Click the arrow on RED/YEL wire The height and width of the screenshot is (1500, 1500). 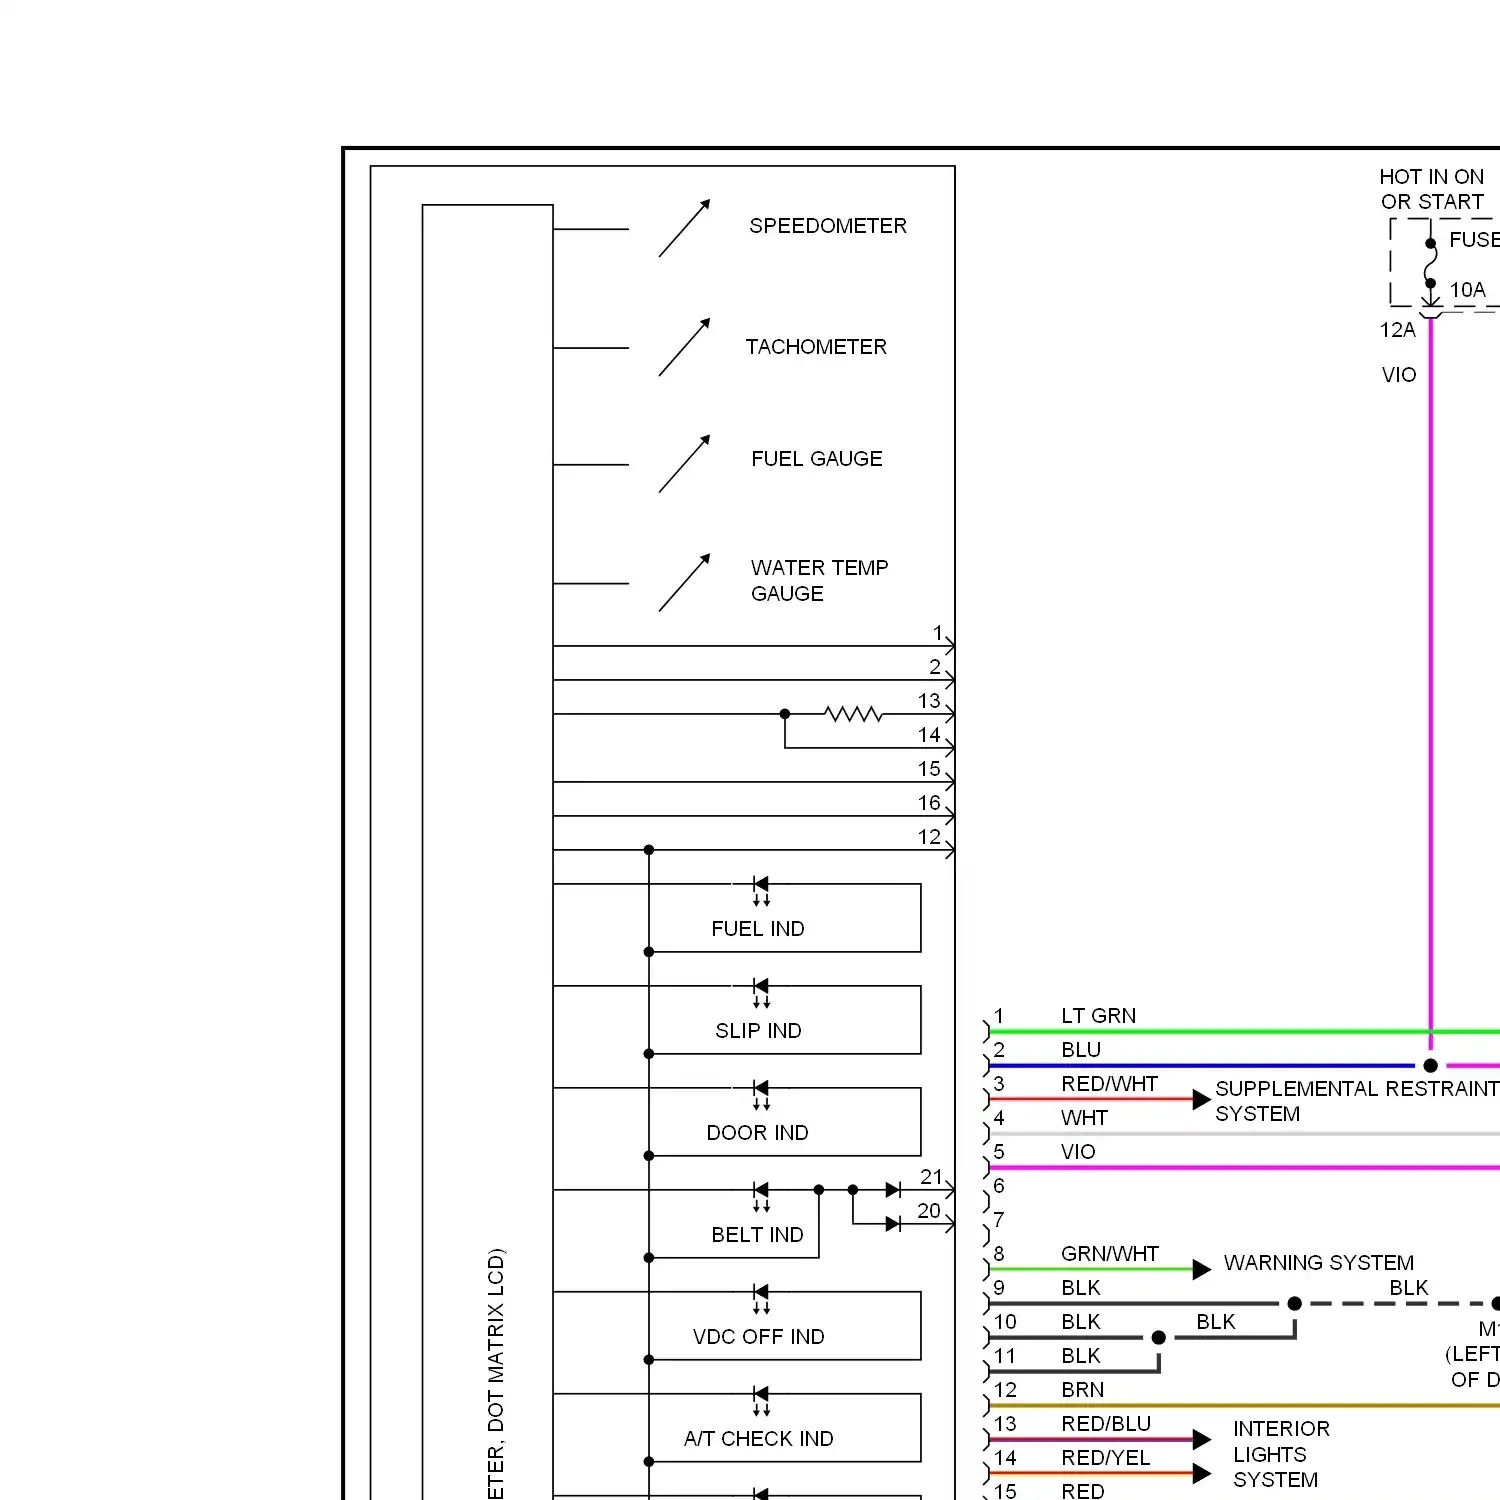click(x=1202, y=1474)
